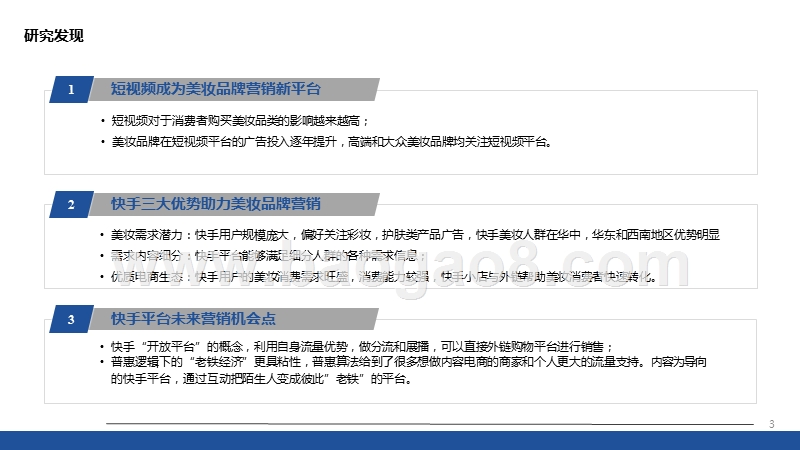Click the line 的快手平台，通过互动把陌生人变成

[261, 379]
